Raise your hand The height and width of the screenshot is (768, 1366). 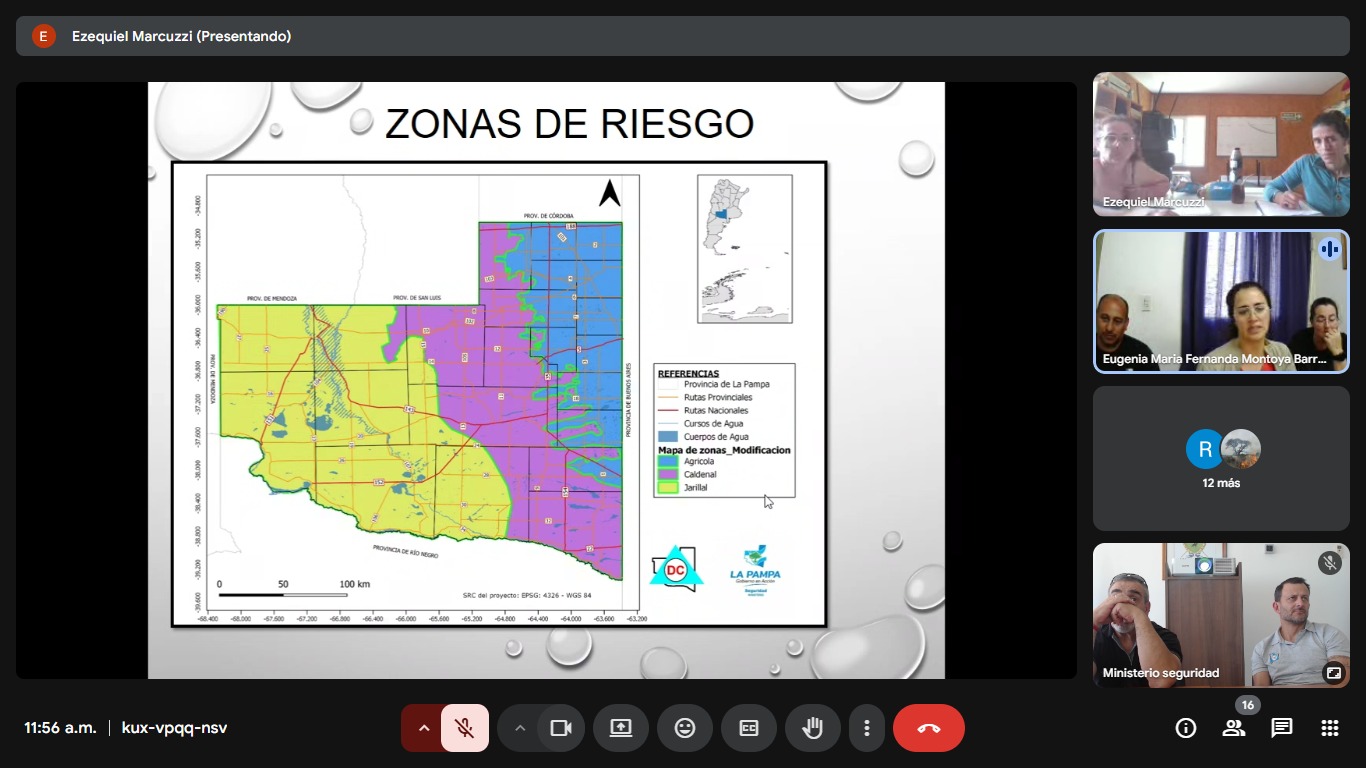tap(813, 728)
